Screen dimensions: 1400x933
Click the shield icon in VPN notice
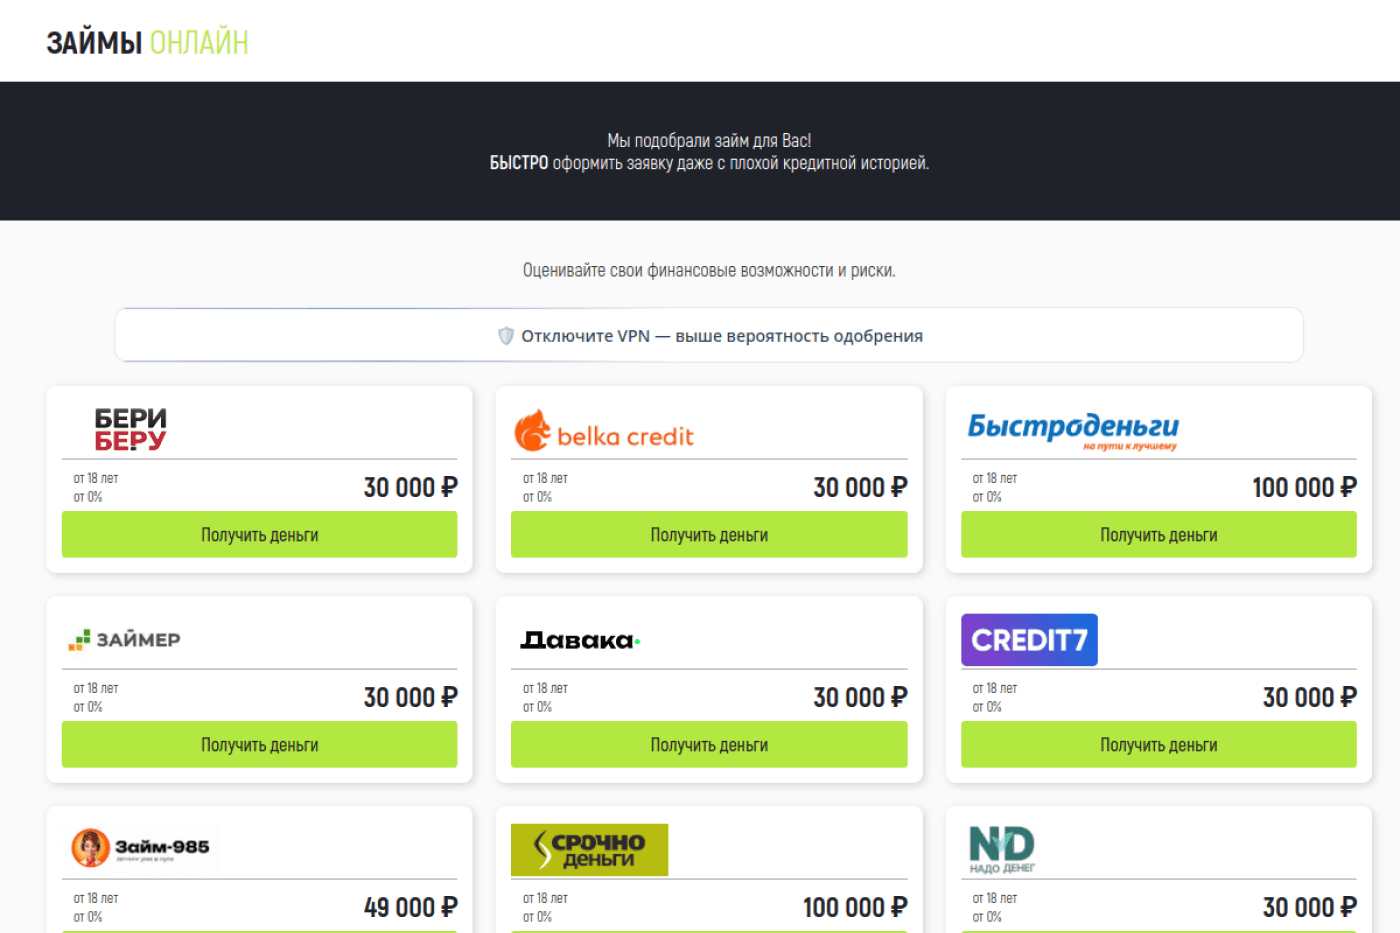pyautogui.click(x=506, y=336)
